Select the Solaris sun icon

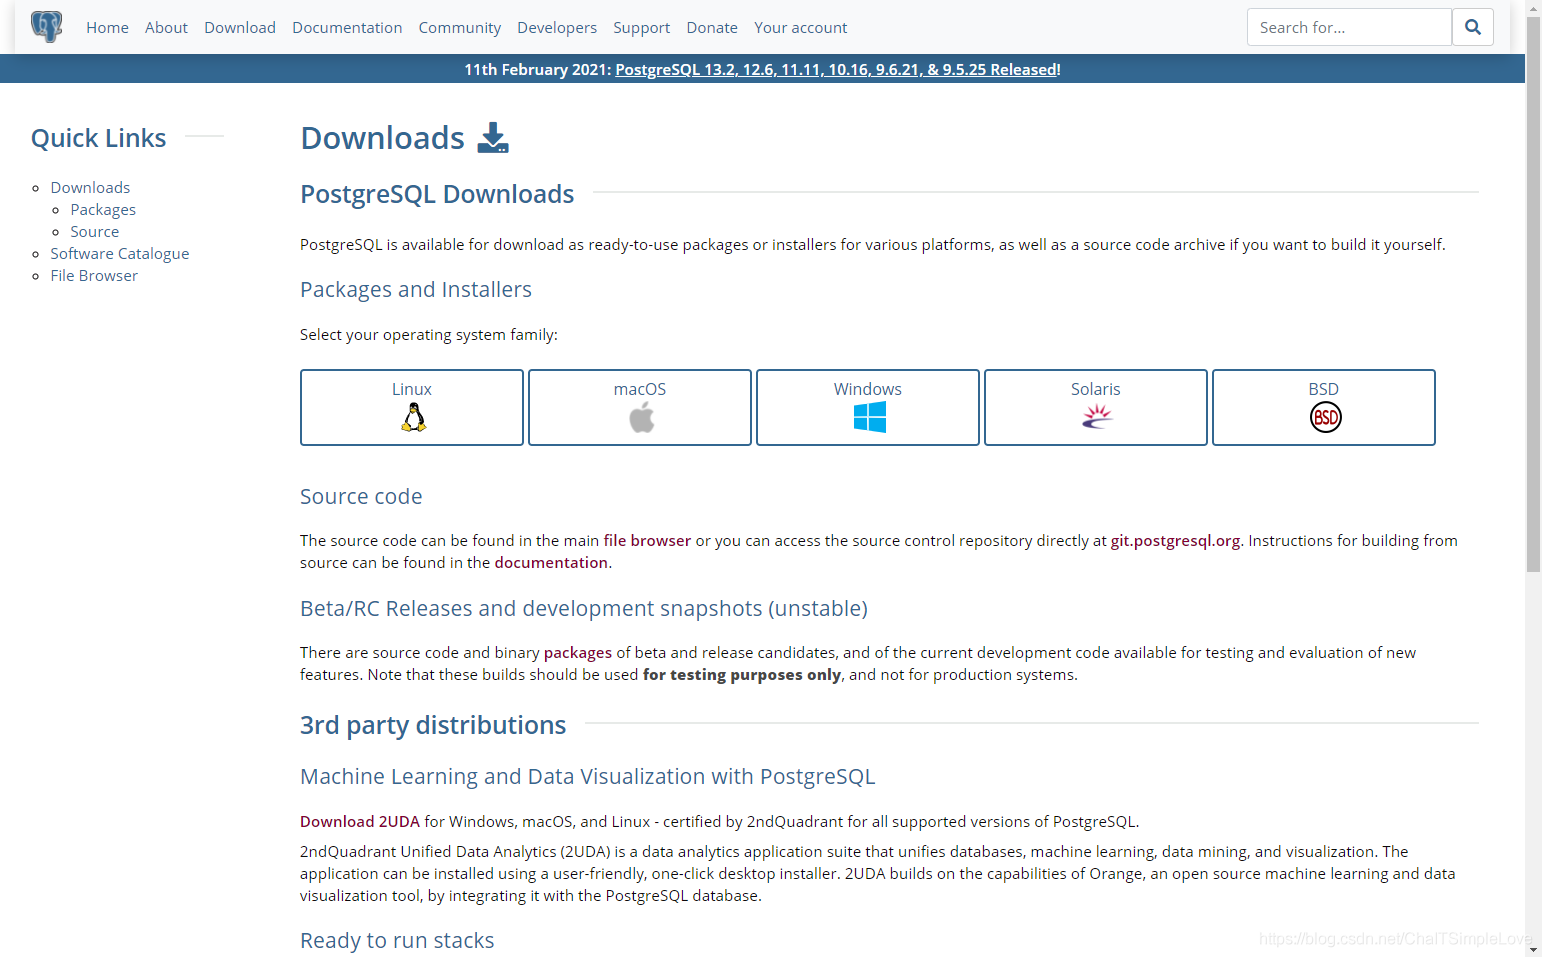tap(1095, 418)
